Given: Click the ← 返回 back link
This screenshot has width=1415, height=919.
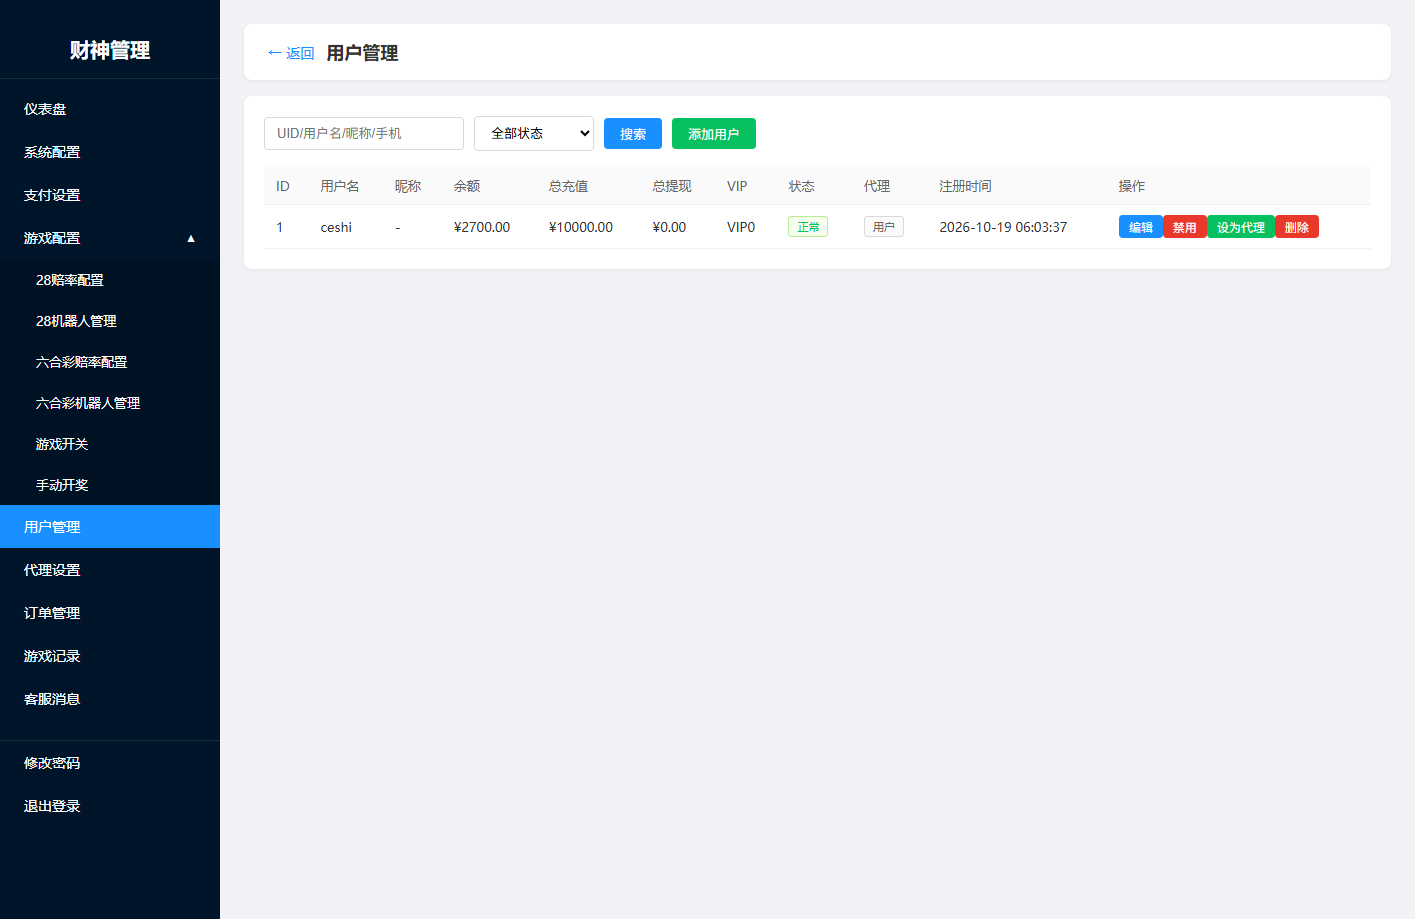Looking at the screenshot, I should click(x=291, y=53).
